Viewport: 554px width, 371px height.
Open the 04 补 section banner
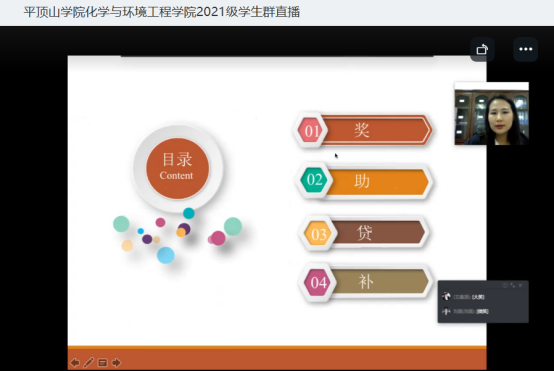pos(366,282)
